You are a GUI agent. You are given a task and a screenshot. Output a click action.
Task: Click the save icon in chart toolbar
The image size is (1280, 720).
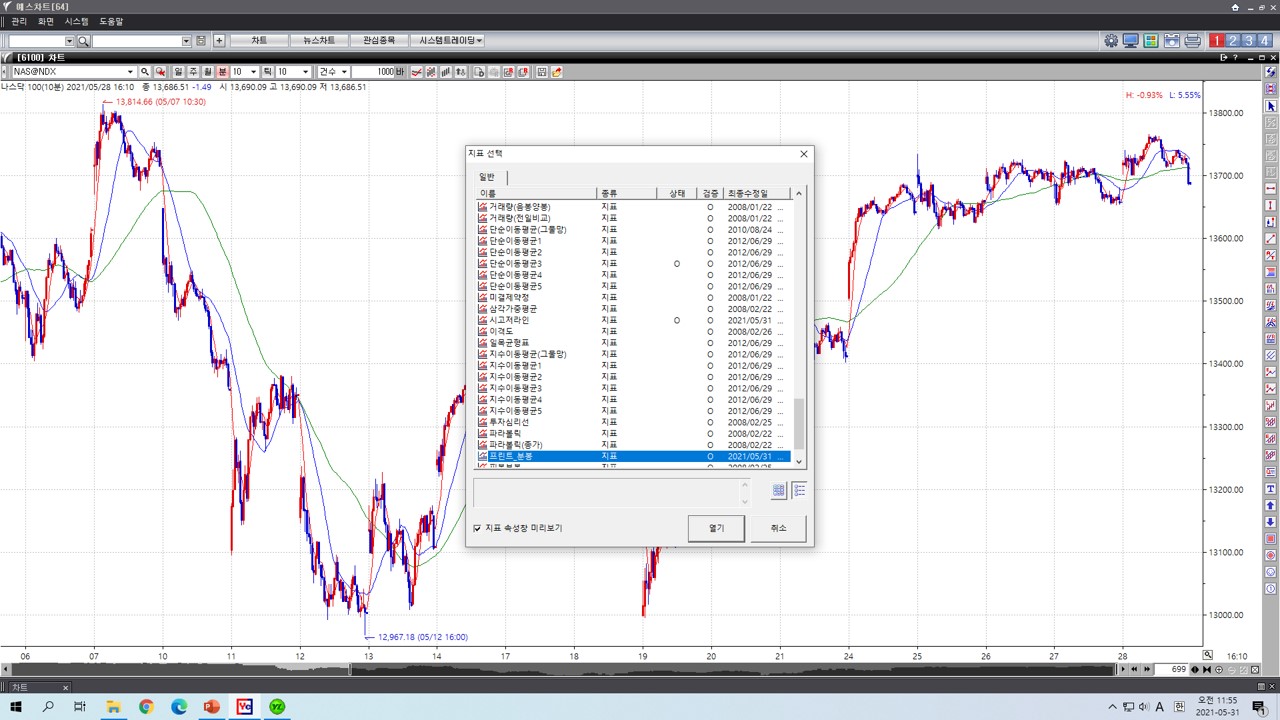tap(542, 72)
